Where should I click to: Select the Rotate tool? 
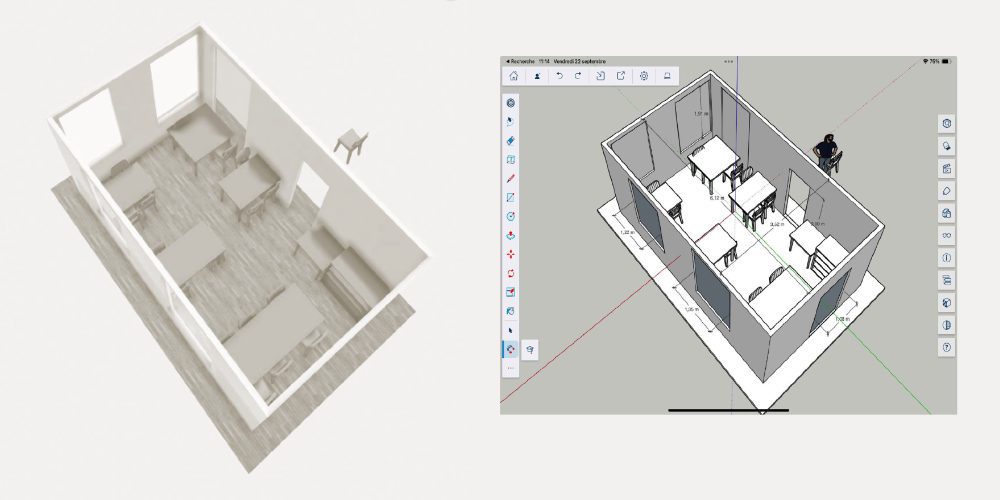tap(511, 273)
